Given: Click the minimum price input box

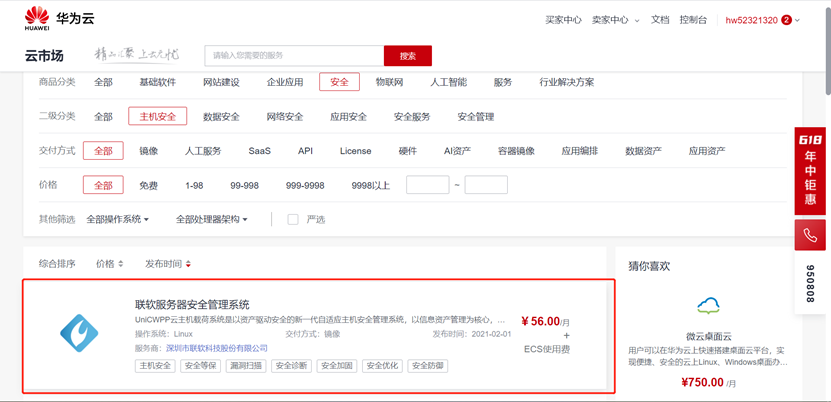Looking at the screenshot, I should click(x=427, y=185).
